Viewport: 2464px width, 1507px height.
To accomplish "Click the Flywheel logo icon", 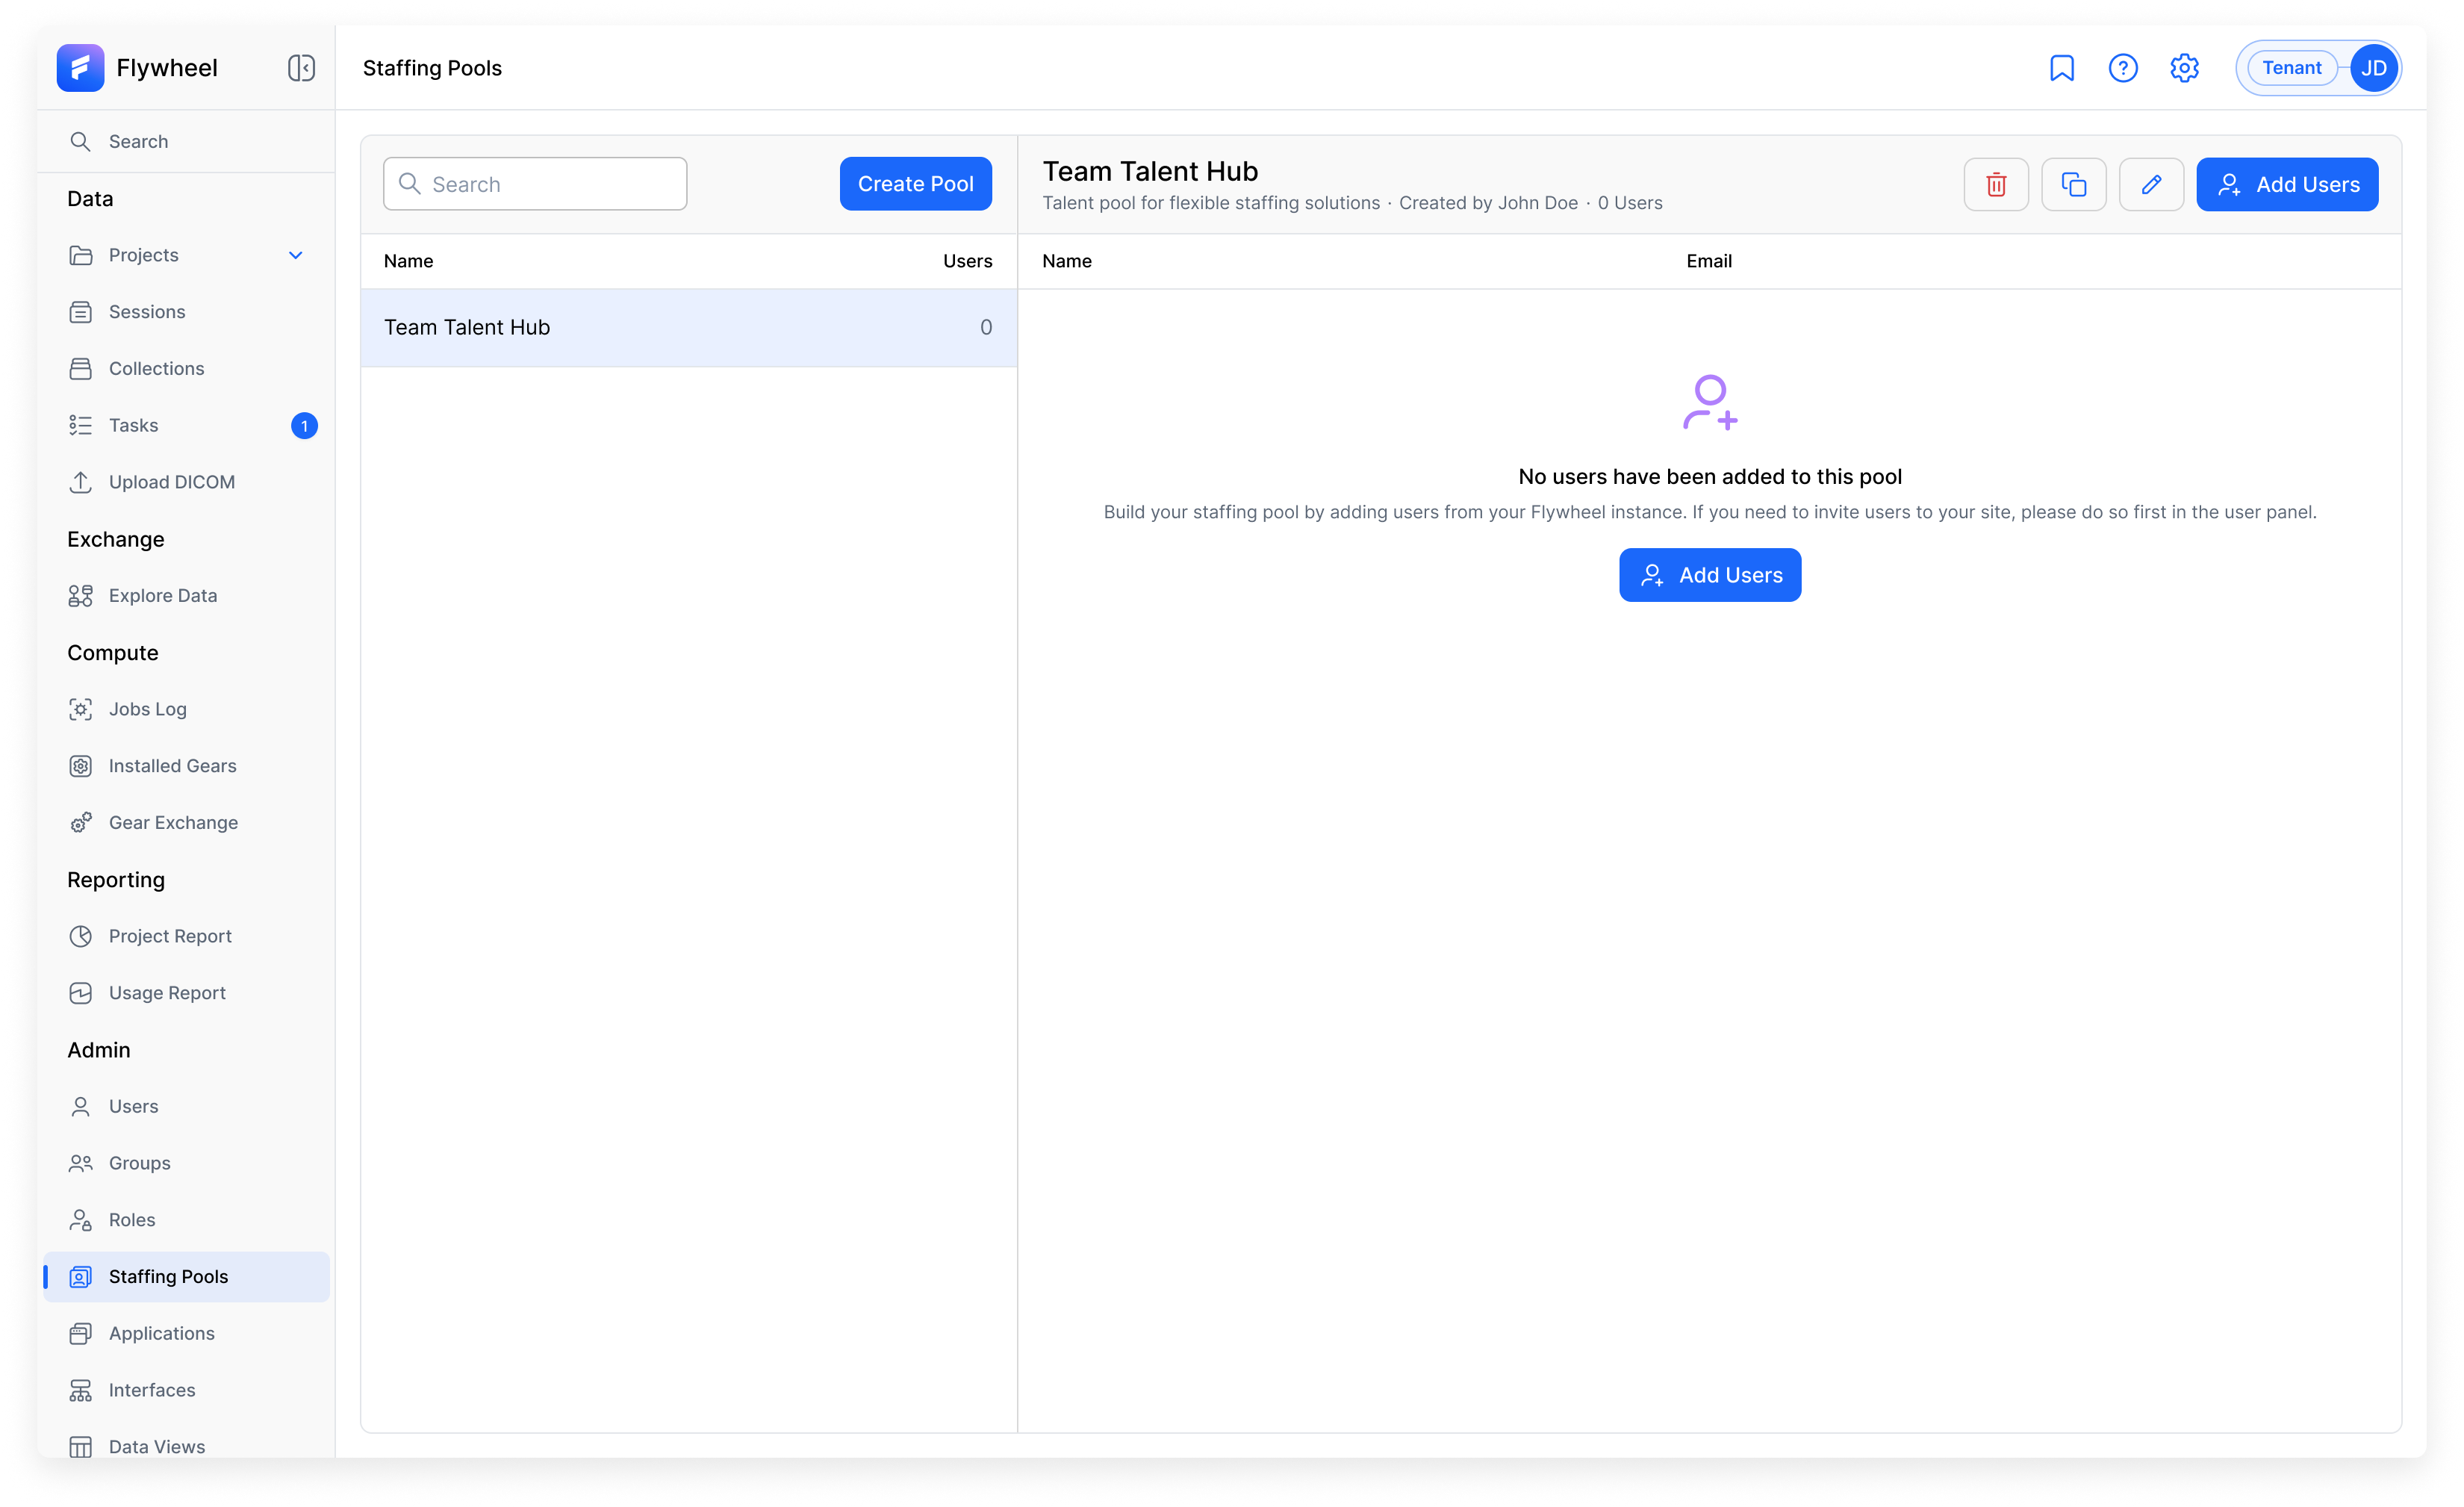I will [x=80, y=68].
